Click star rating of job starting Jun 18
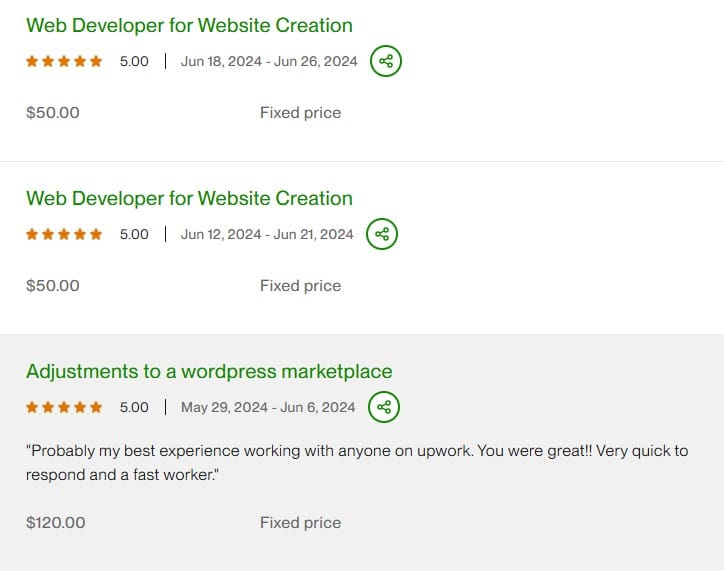The width and height of the screenshot is (724, 578). click(64, 61)
